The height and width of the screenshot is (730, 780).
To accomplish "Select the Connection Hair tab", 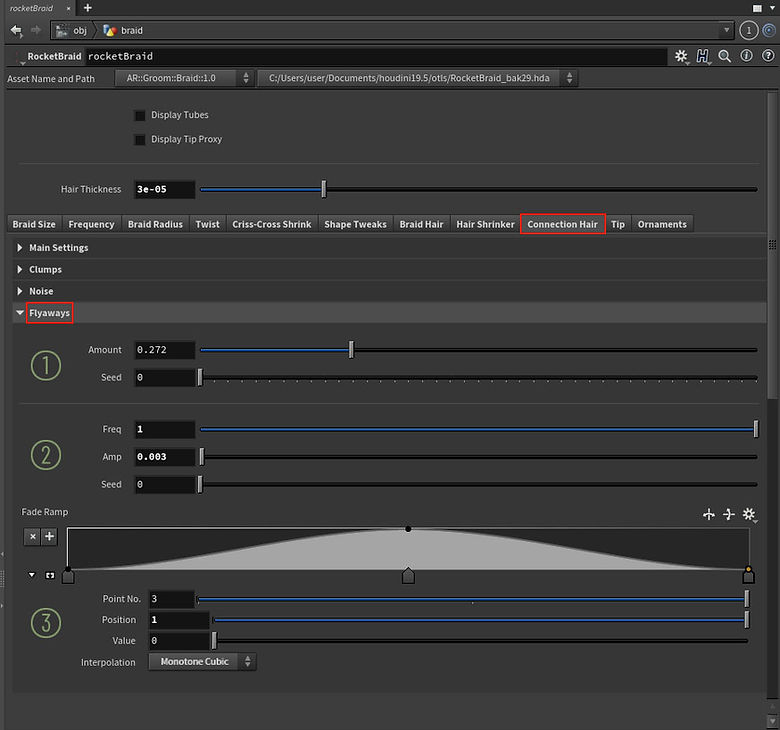I will tap(563, 224).
